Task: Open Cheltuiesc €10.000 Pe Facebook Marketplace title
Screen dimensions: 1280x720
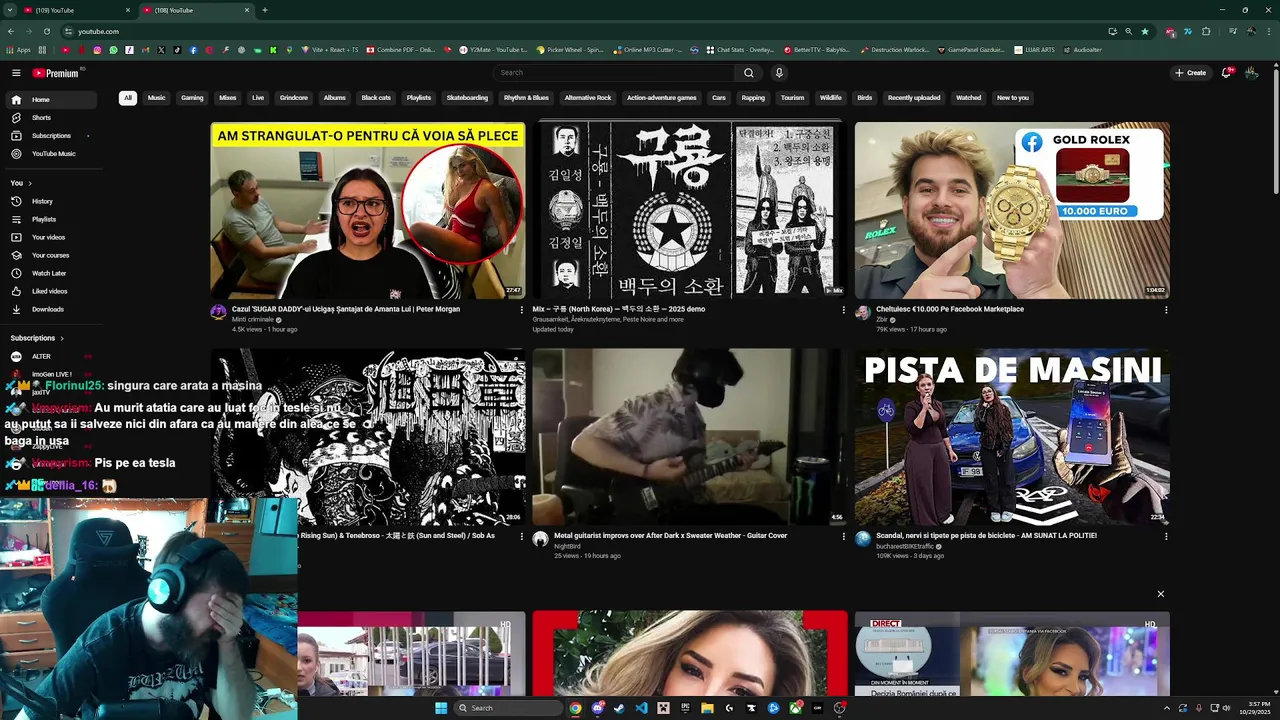Action: (x=950, y=310)
